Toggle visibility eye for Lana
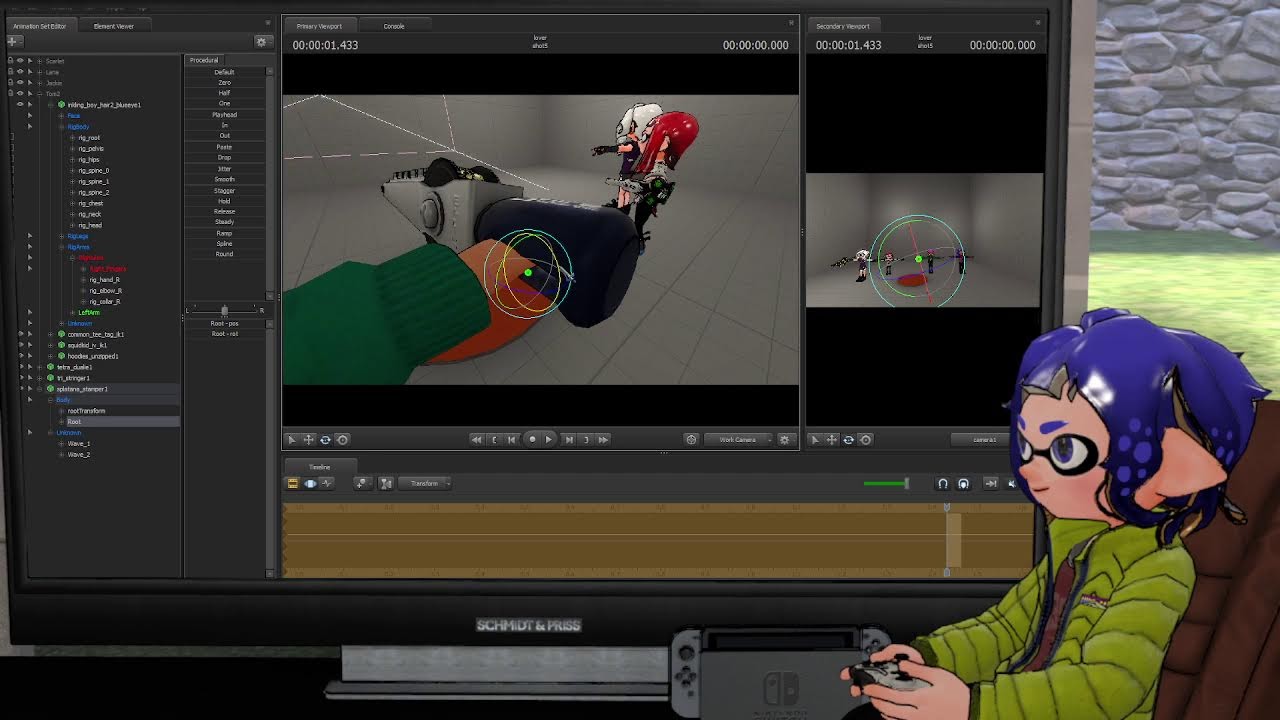The image size is (1280, 720). 20,72
